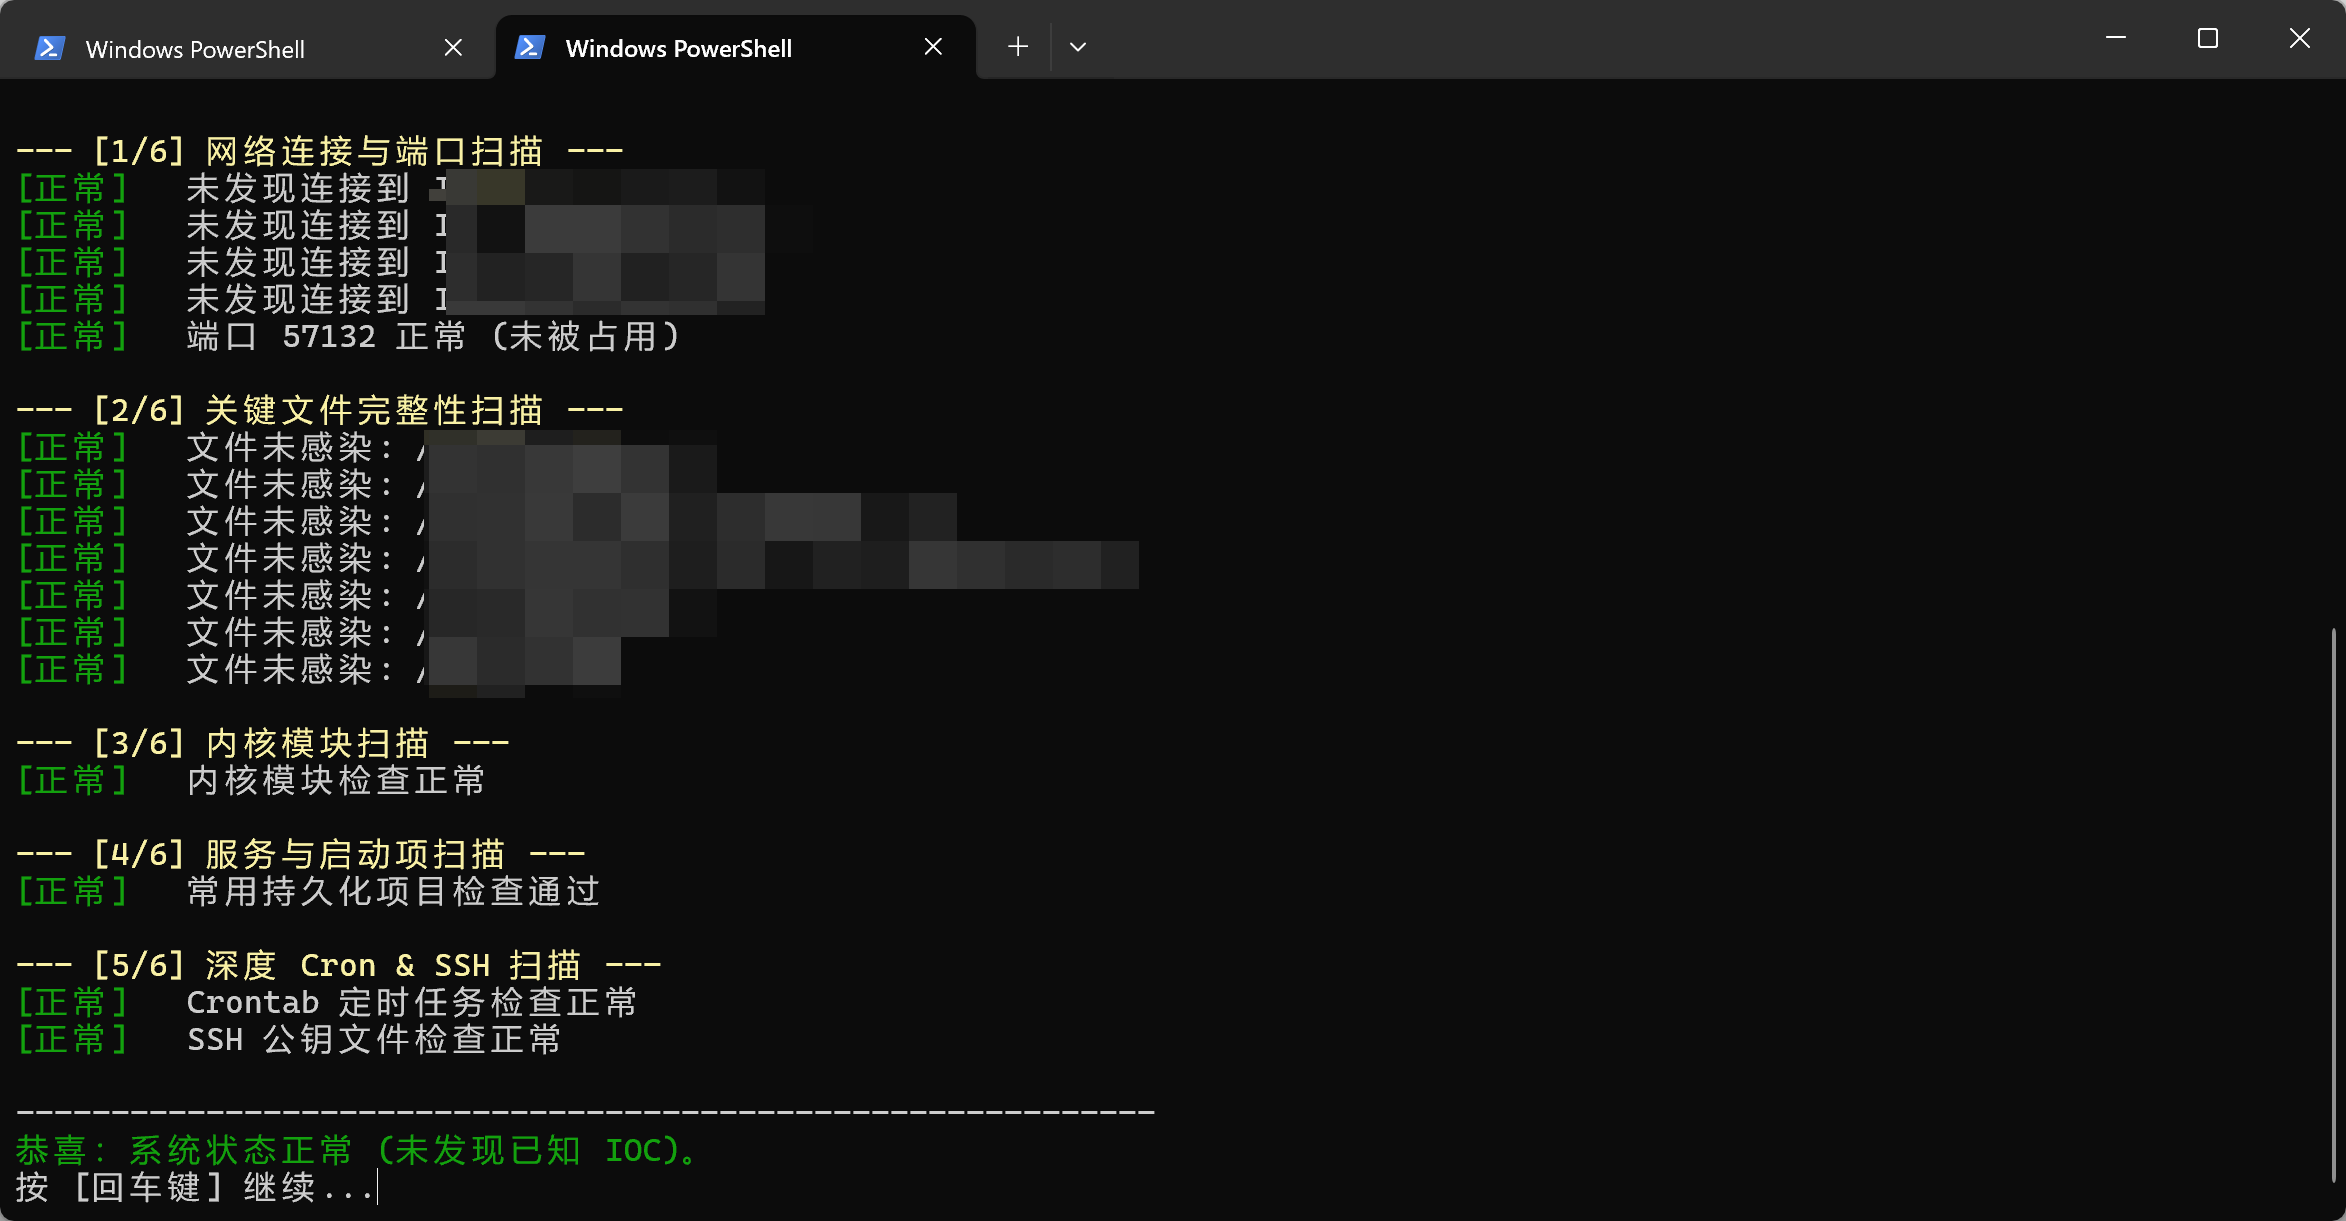Click the '常用持久化项目检查通过' result line
Screen dimensions: 2346x1221
pyautogui.click(x=393, y=892)
